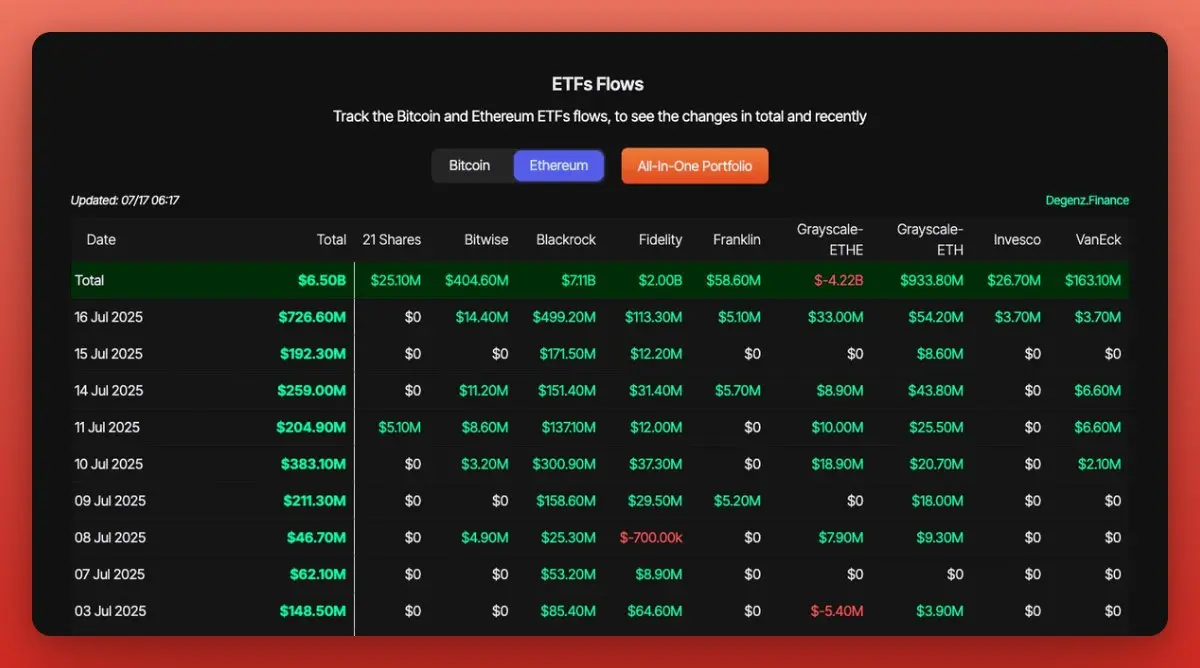
Task: Select Blackrock's $171.50M value
Action: click(566, 354)
